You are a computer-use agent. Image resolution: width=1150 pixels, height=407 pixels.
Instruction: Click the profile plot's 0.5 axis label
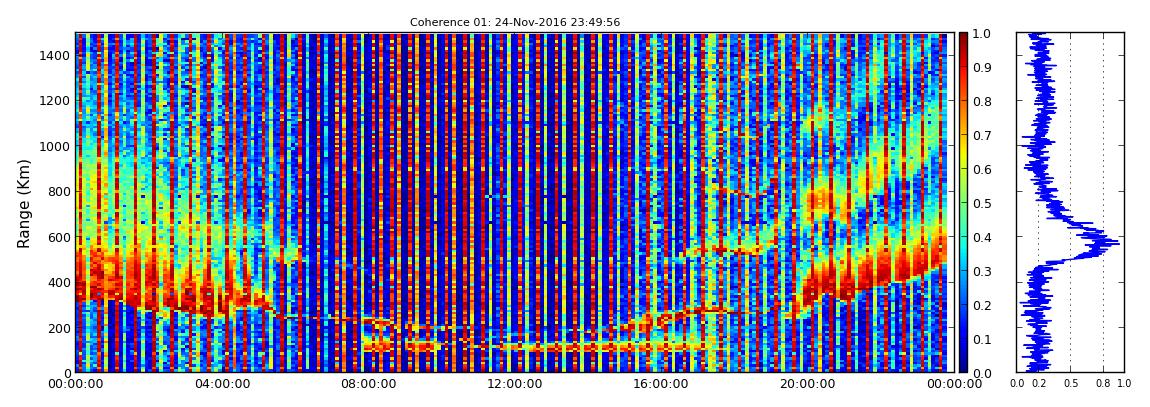pos(1071,384)
